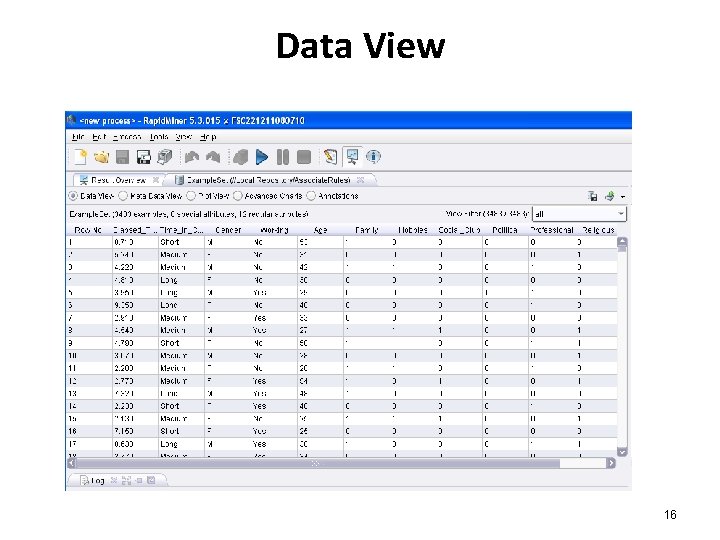Select the Advanced Charts radio button
Viewport: 720px width, 540px height.
237,196
